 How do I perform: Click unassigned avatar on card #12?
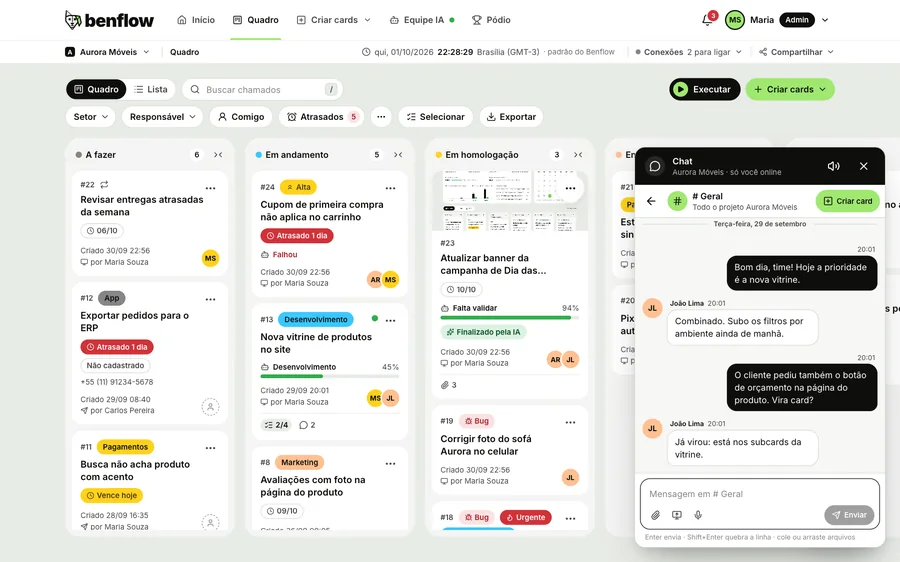tap(211, 406)
